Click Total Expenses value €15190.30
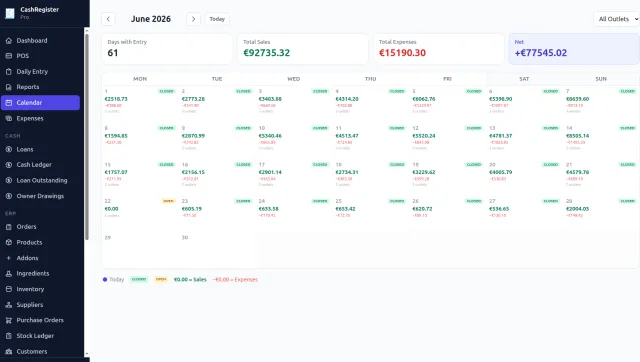This screenshot has height=362, width=640. (402, 53)
